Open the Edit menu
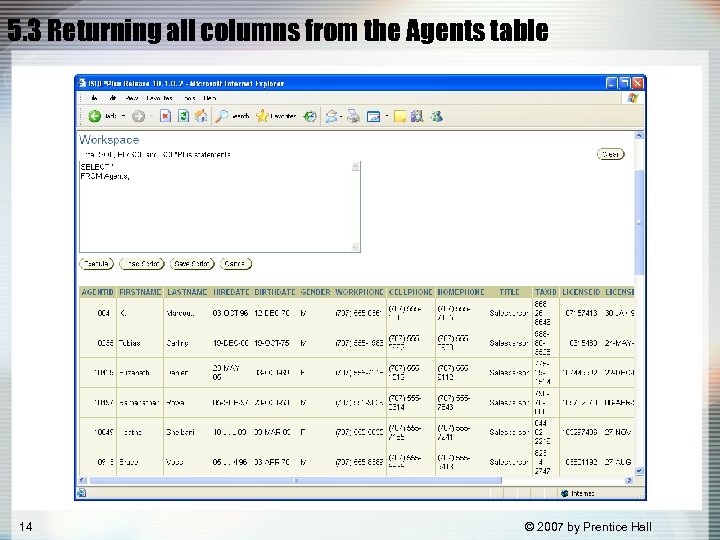 (x=112, y=98)
